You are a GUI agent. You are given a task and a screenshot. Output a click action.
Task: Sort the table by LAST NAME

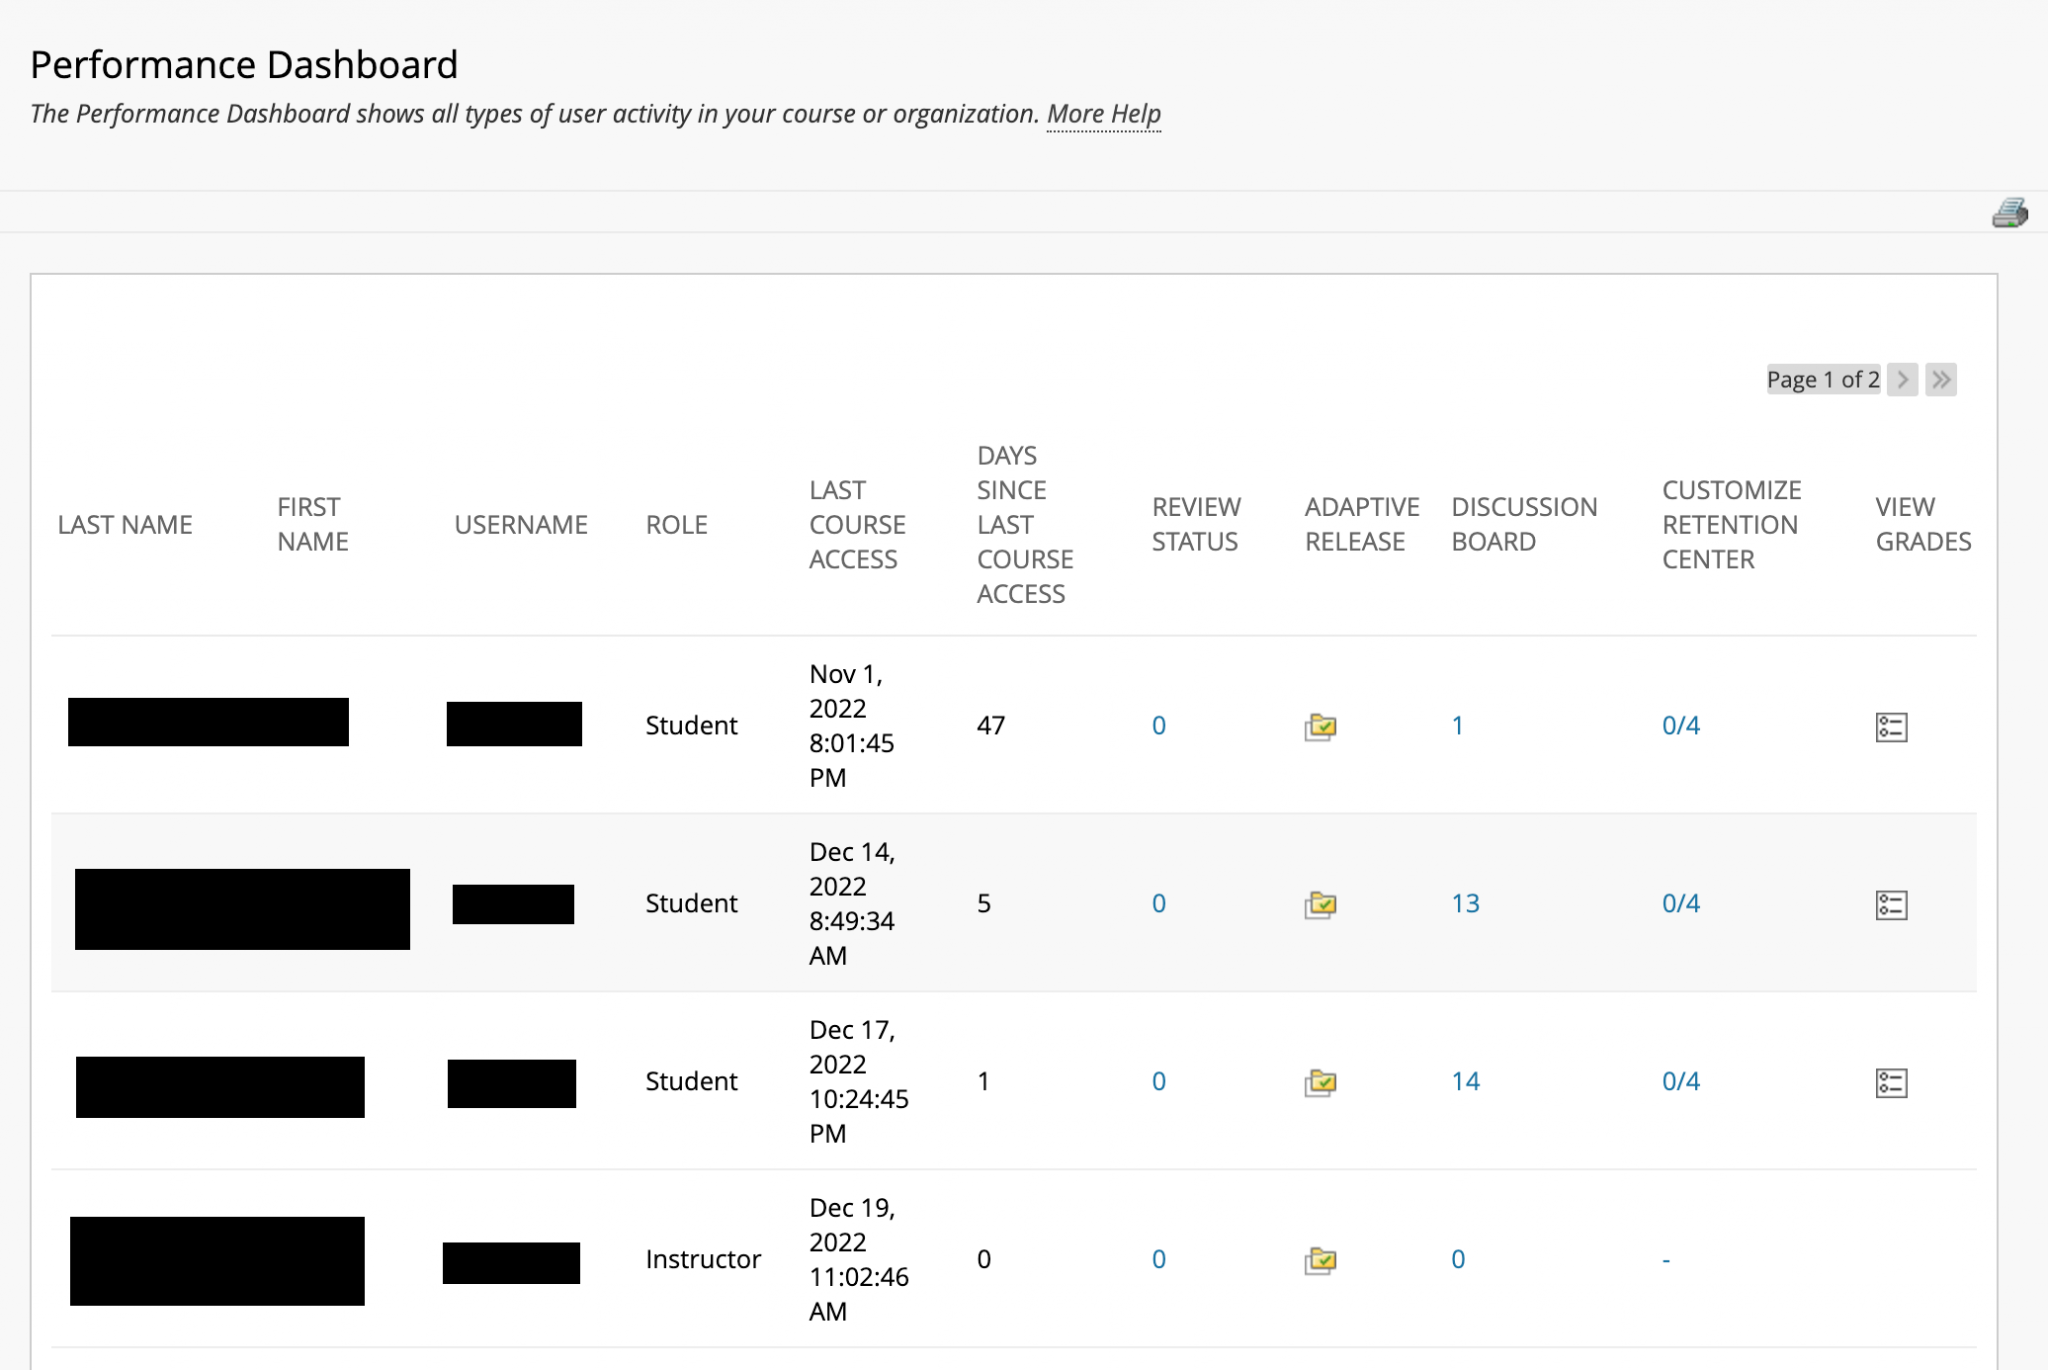tap(126, 524)
